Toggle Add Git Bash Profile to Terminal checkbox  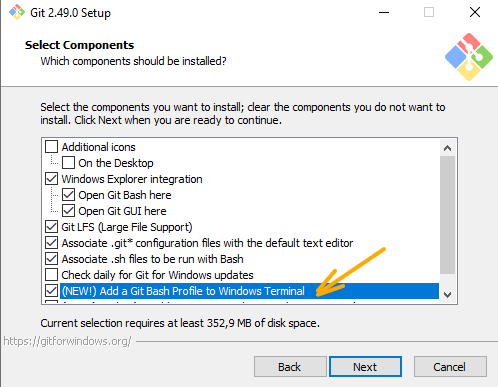51,291
